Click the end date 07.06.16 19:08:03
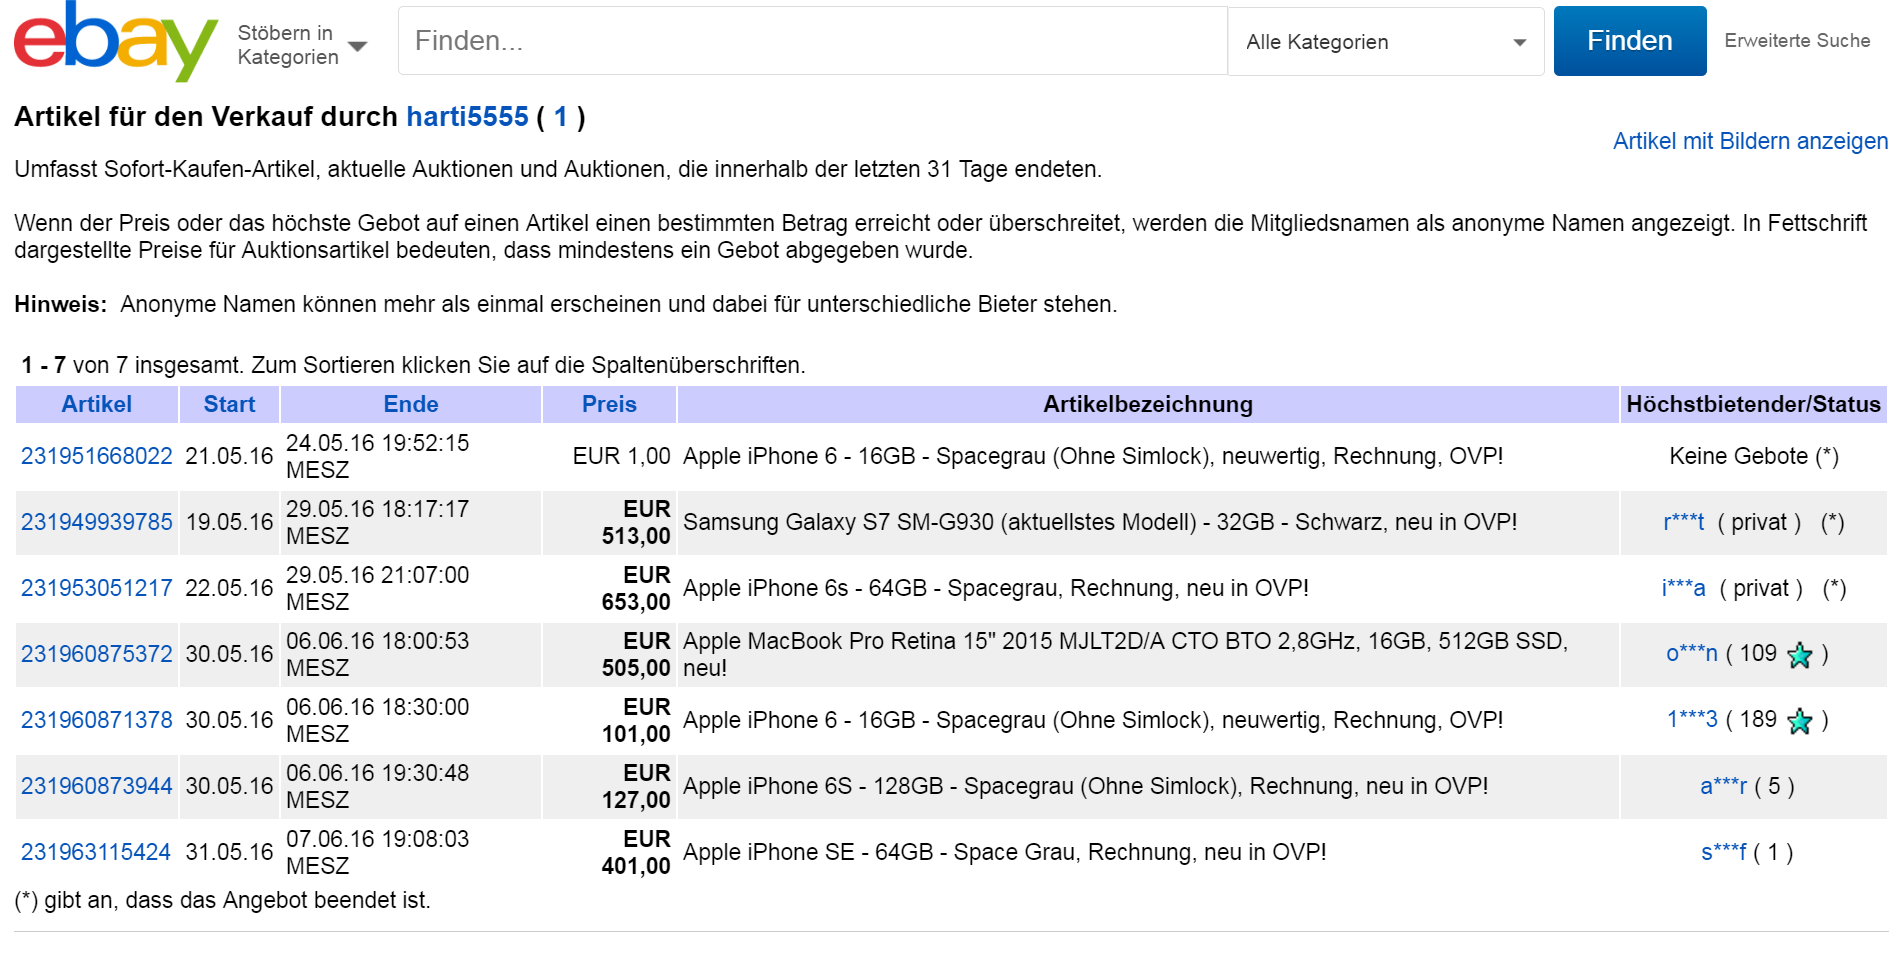The height and width of the screenshot is (961, 1898). point(377,852)
